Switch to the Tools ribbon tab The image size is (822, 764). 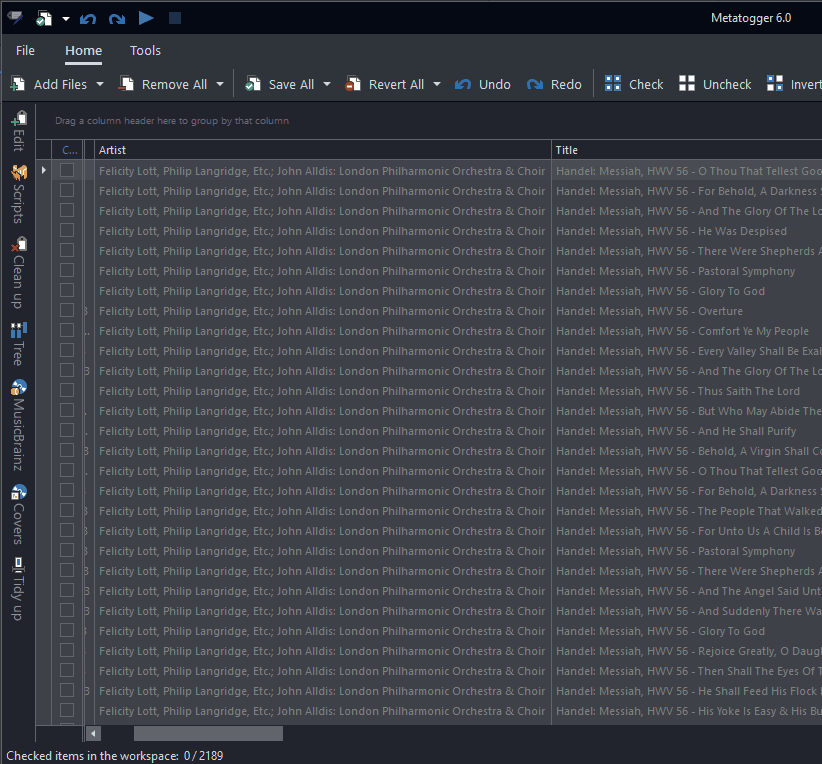(x=145, y=50)
